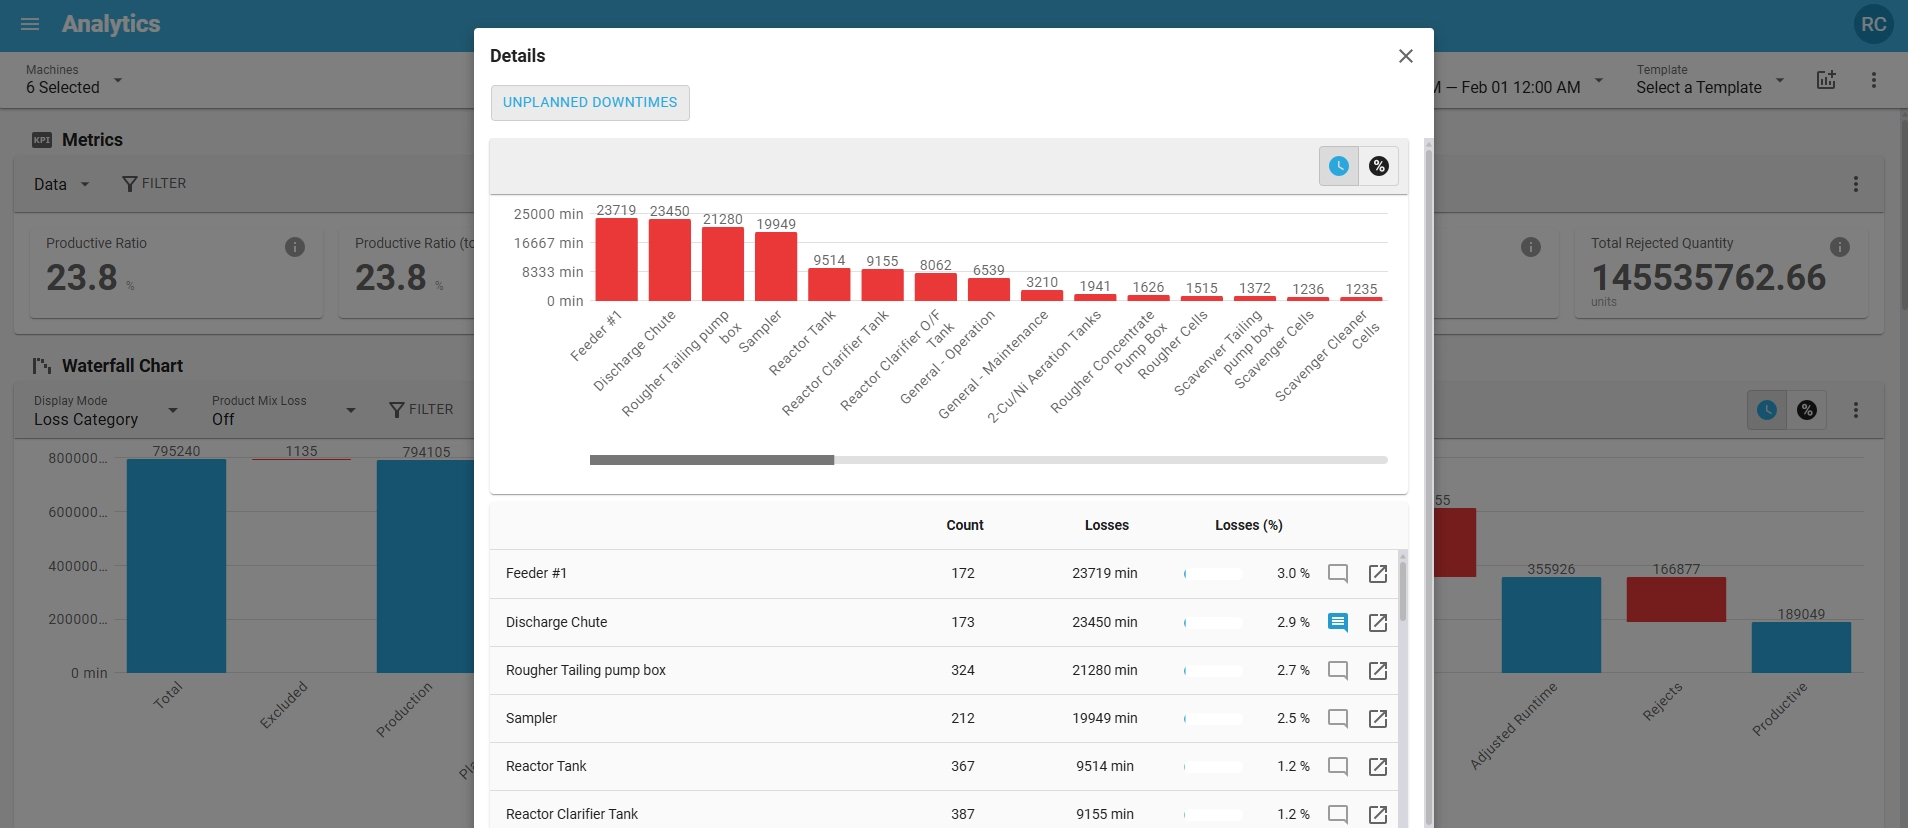Screen dimensions: 1908x828
Task: Open RC user avatar menu
Action: tap(1873, 24)
